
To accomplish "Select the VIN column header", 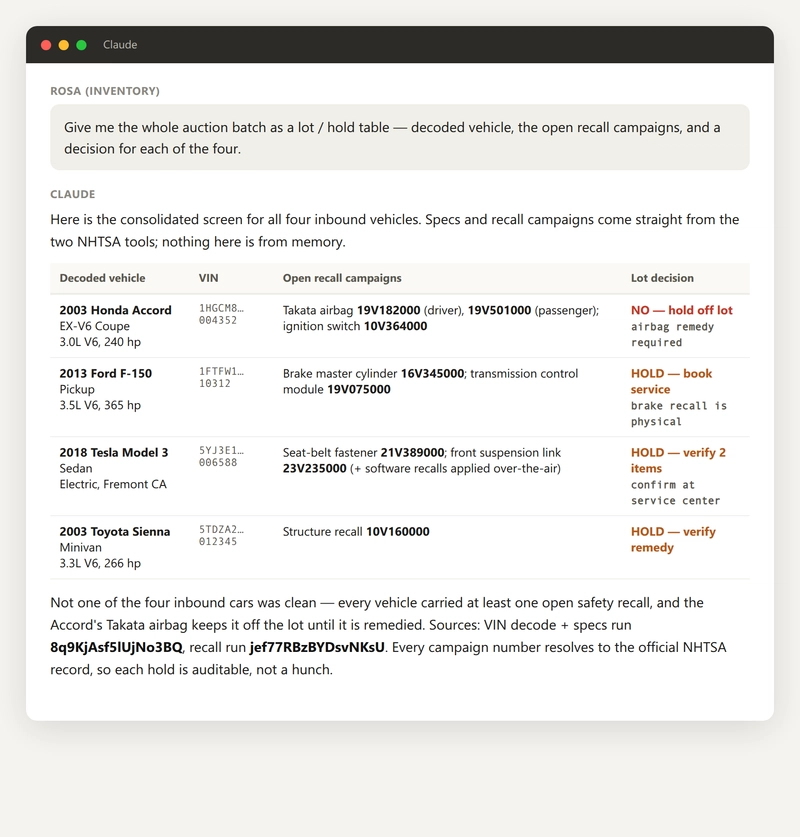I will [208, 278].
